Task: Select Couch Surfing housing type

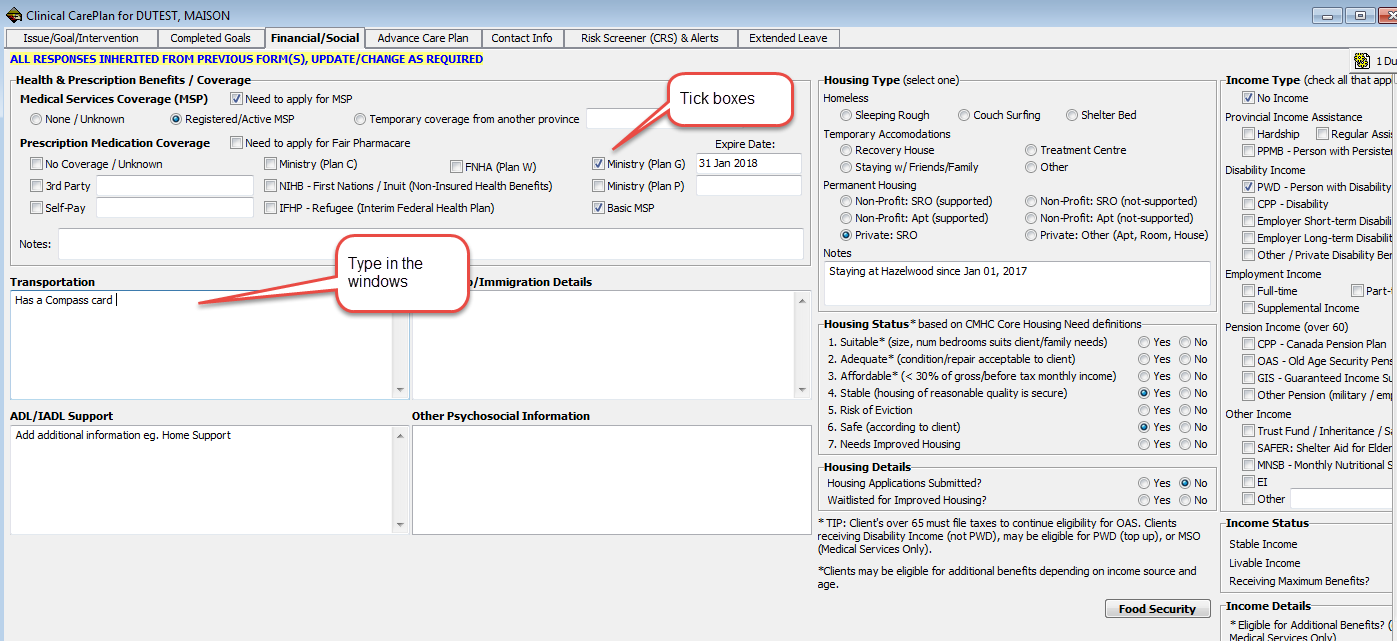Action: tap(964, 115)
